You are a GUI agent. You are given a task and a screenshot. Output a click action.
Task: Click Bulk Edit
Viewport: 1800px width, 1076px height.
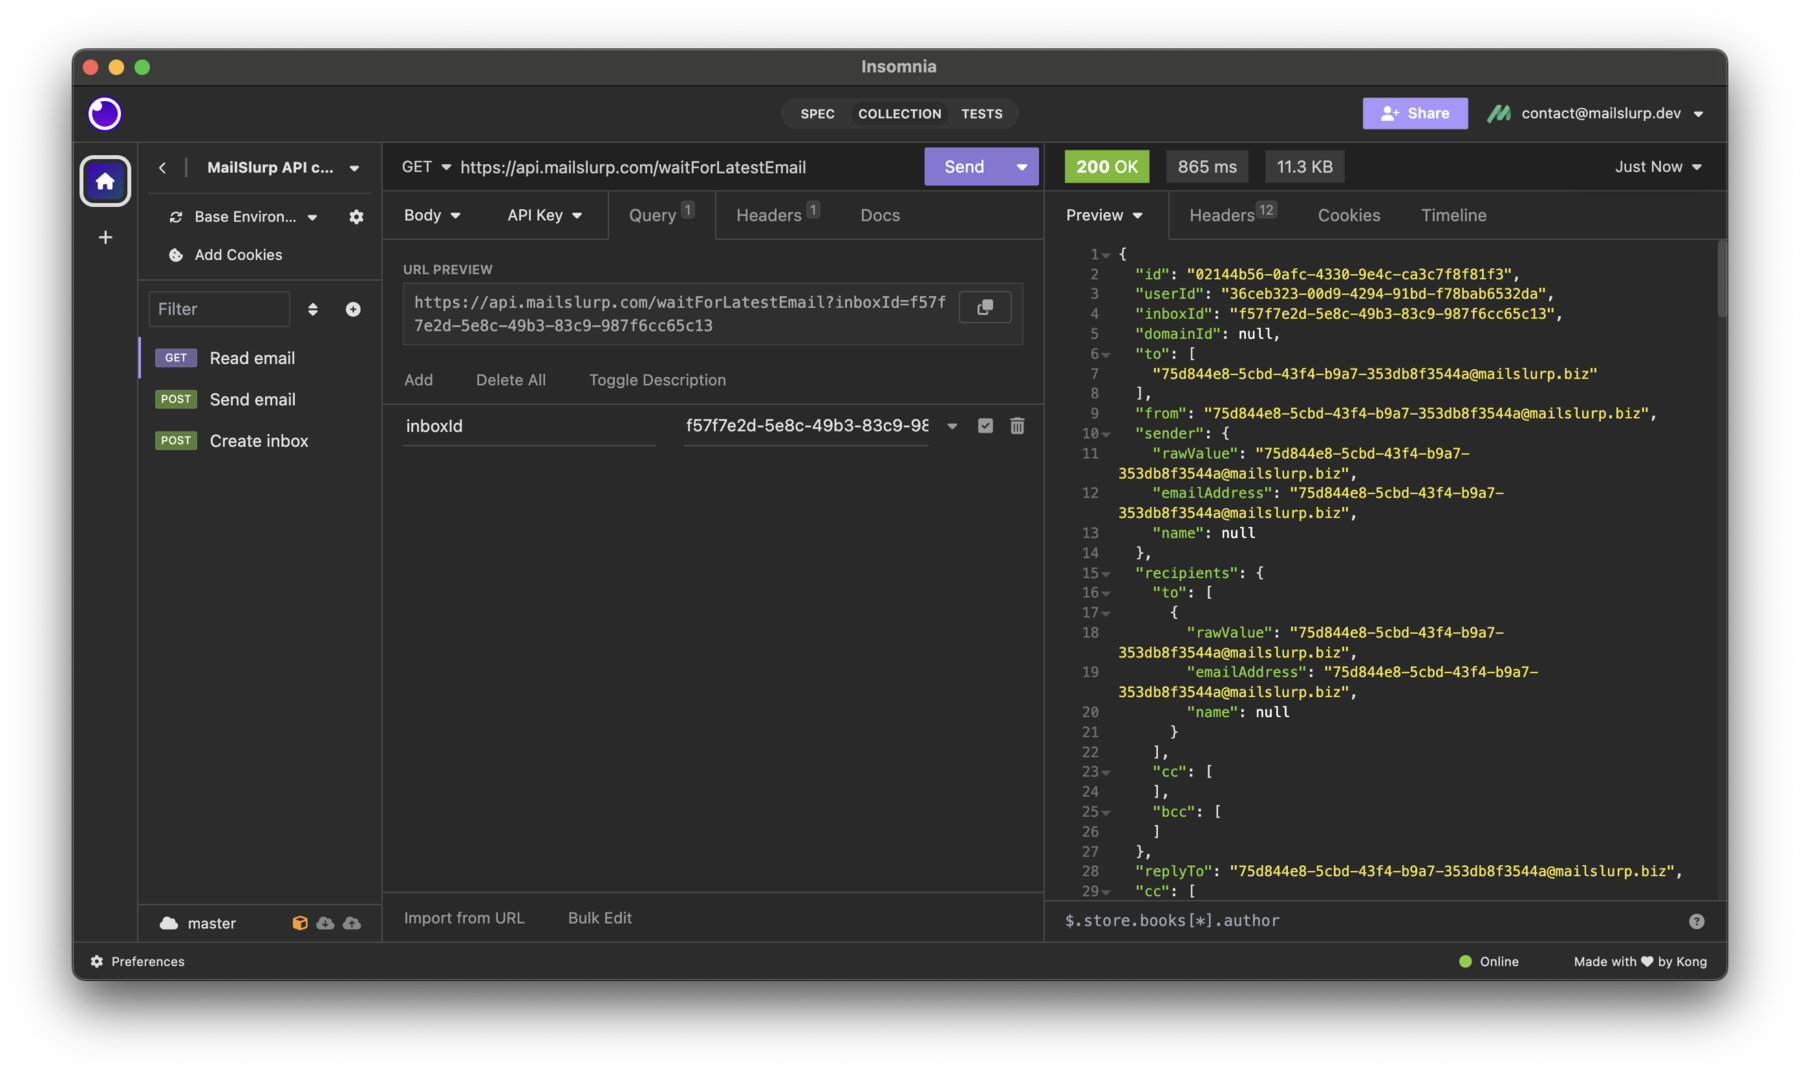coord(599,918)
